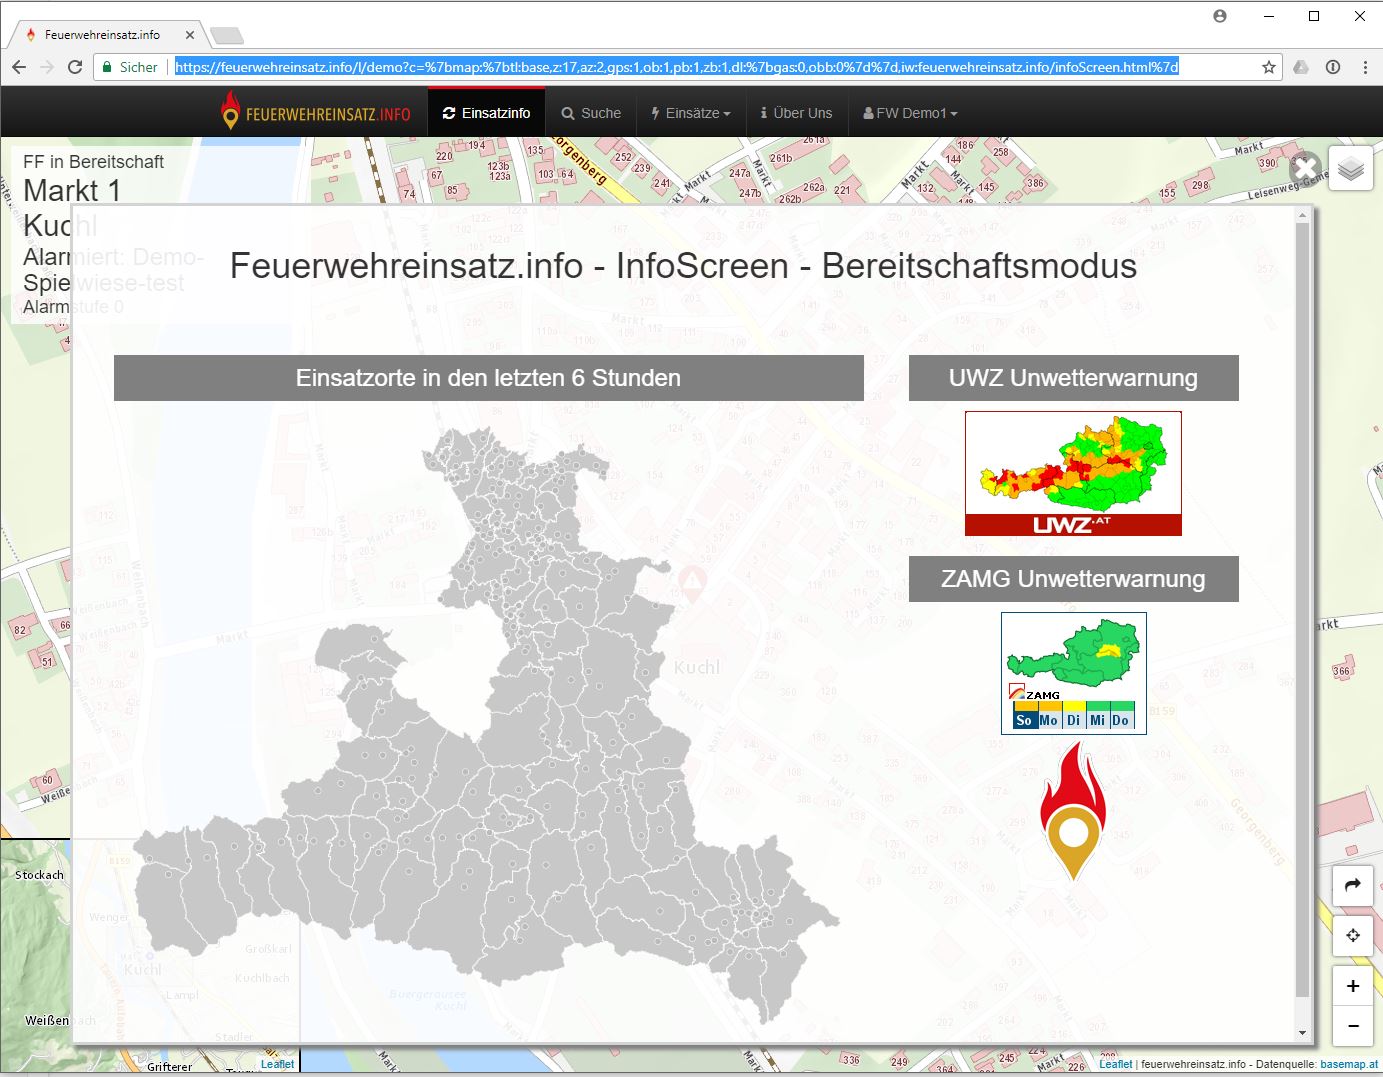Zoom in the map with plus
Screen dimensions: 1383x1077
coord(1352,986)
